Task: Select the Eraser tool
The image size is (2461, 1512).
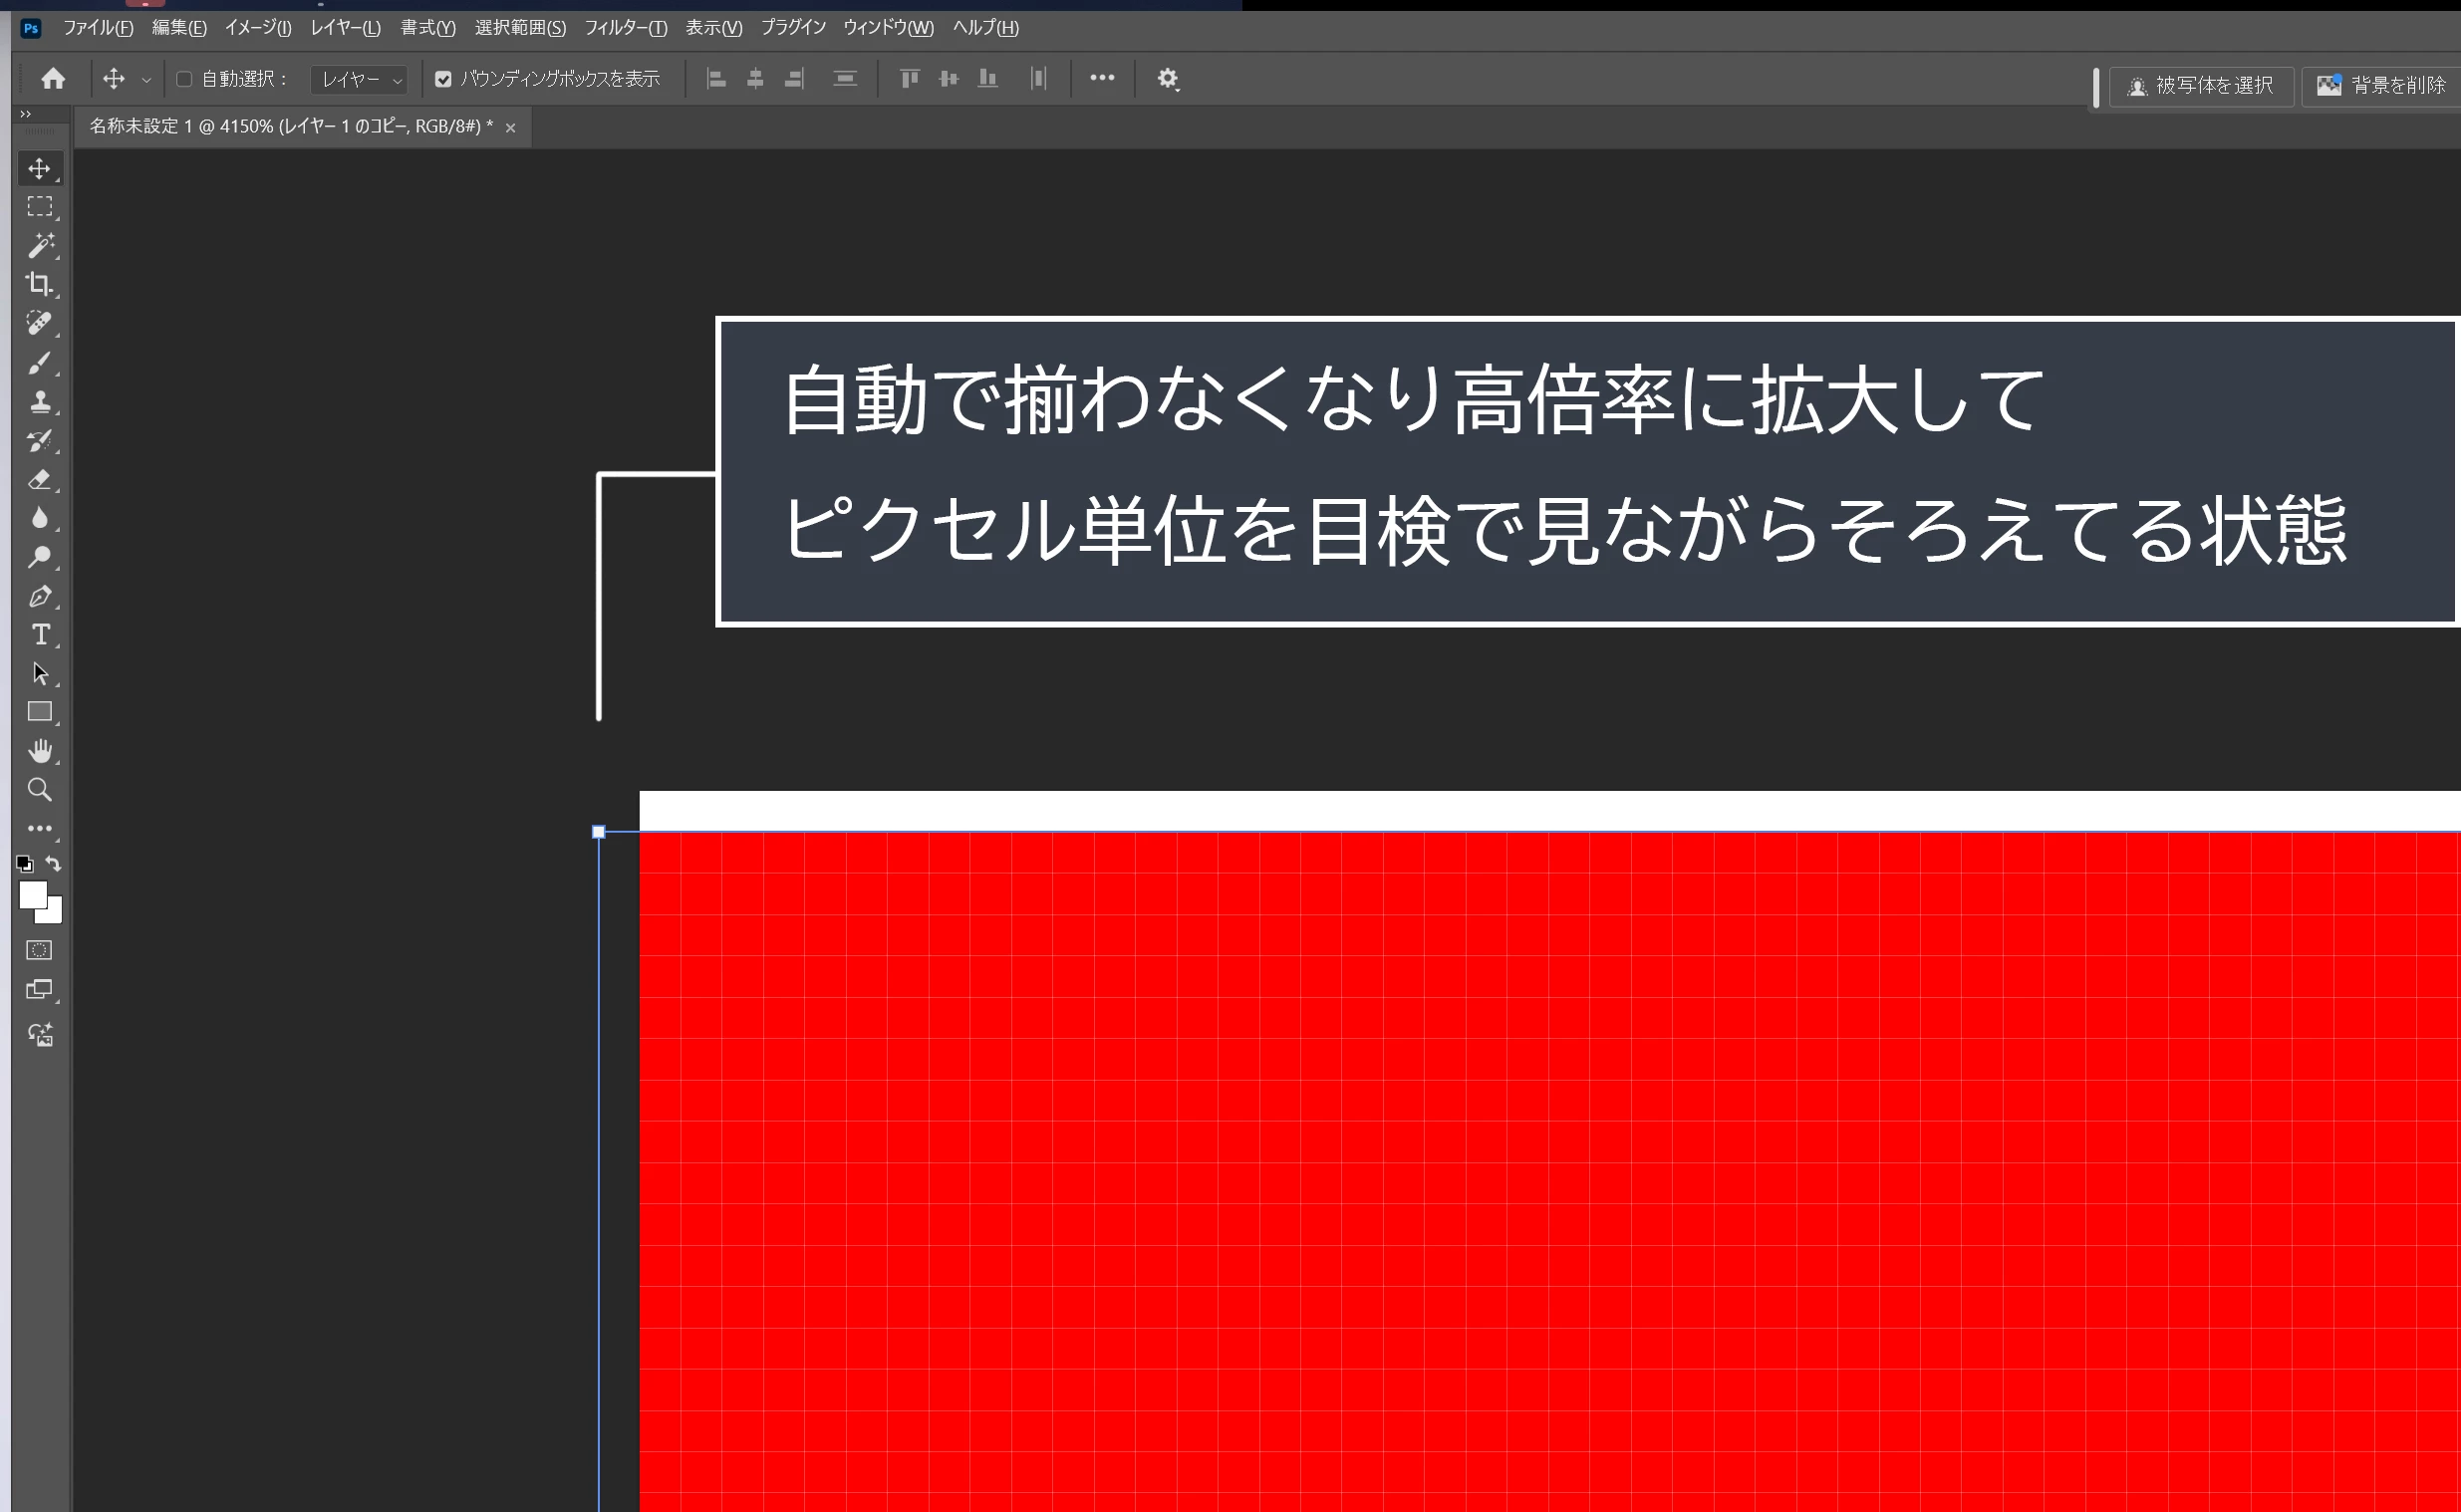Action: [39, 479]
